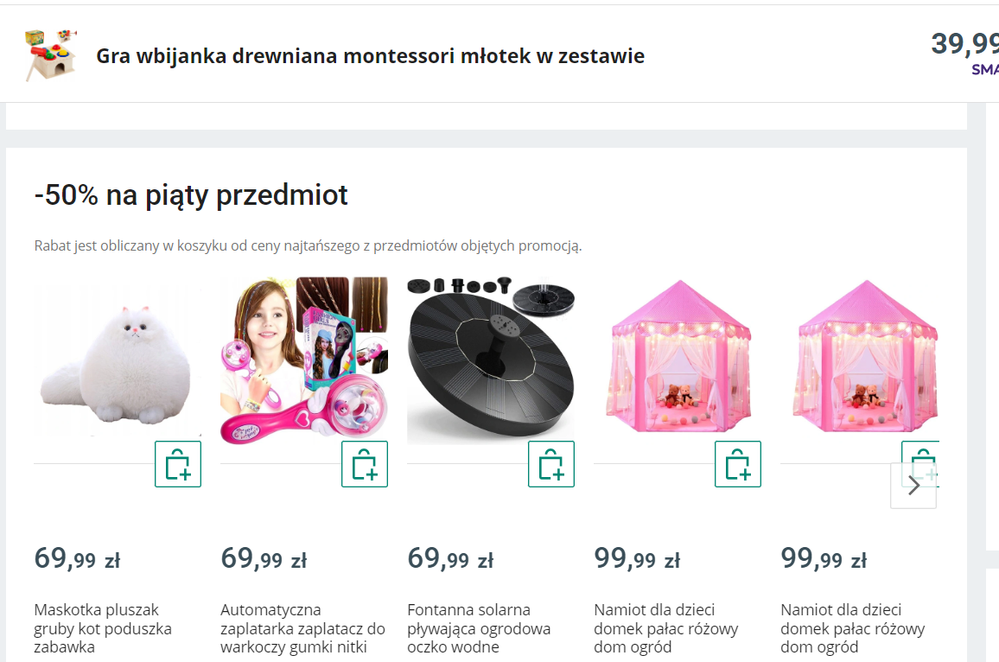999x662 pixels.
Task: Add solar fountain to cart
Action: click(x=551, y=464)
